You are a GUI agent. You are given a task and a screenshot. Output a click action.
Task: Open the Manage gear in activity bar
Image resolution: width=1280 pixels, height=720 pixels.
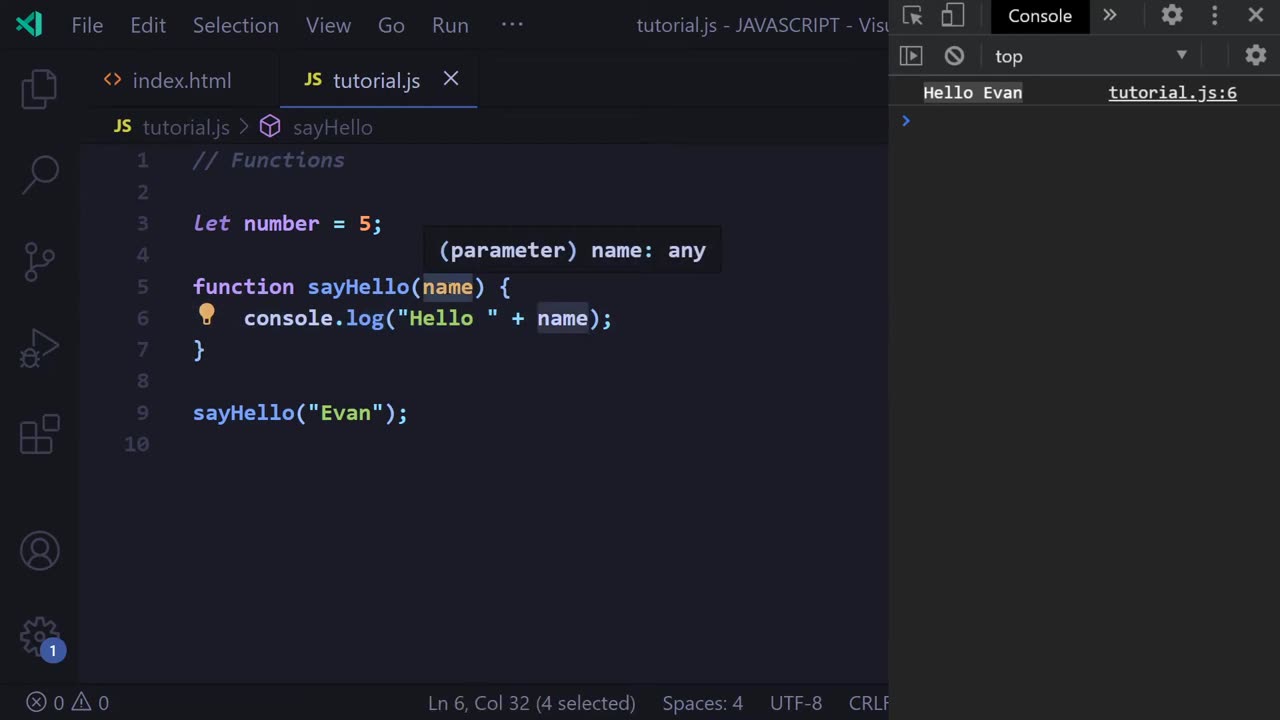(x=40, y=637)
